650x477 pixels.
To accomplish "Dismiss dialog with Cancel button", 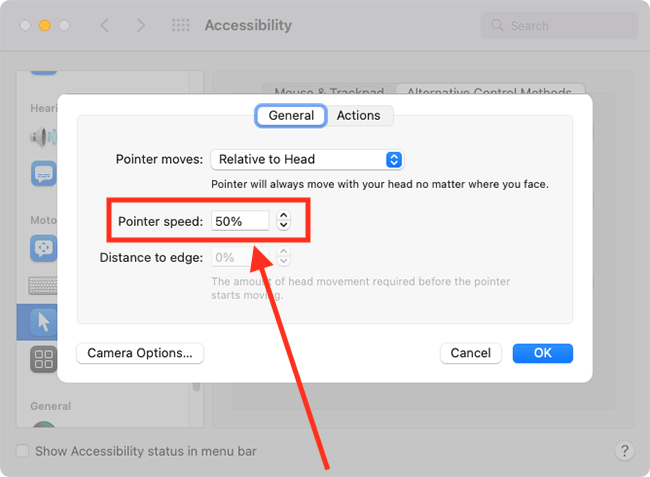I will tap(471, 353).
